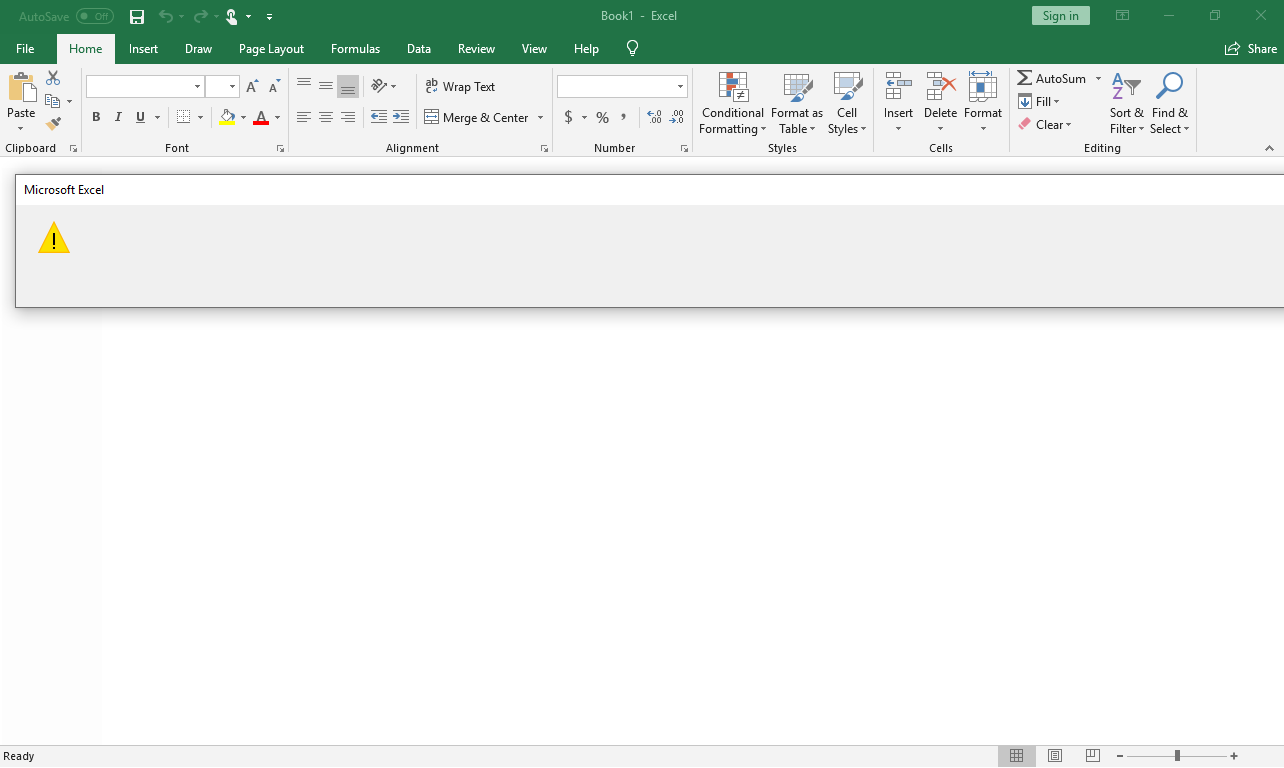Image resolution: width=1284 pixels, height=768 pixels.
Task: Apply red Font Color
Action: pos(261,117)
